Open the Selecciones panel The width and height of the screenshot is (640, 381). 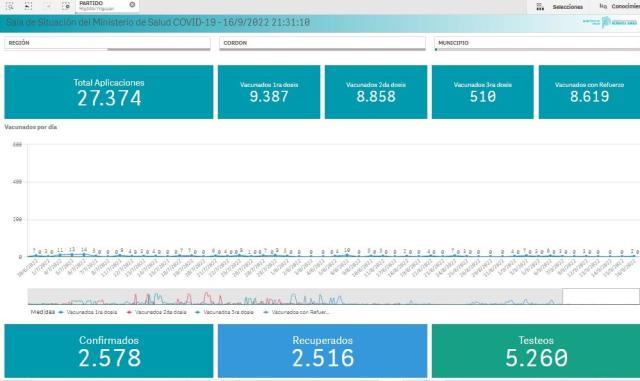pos(567,7)
